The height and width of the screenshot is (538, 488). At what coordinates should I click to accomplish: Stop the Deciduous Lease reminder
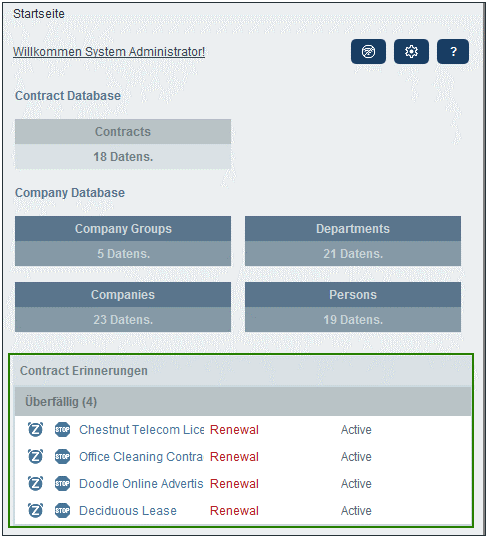(62, 511)
